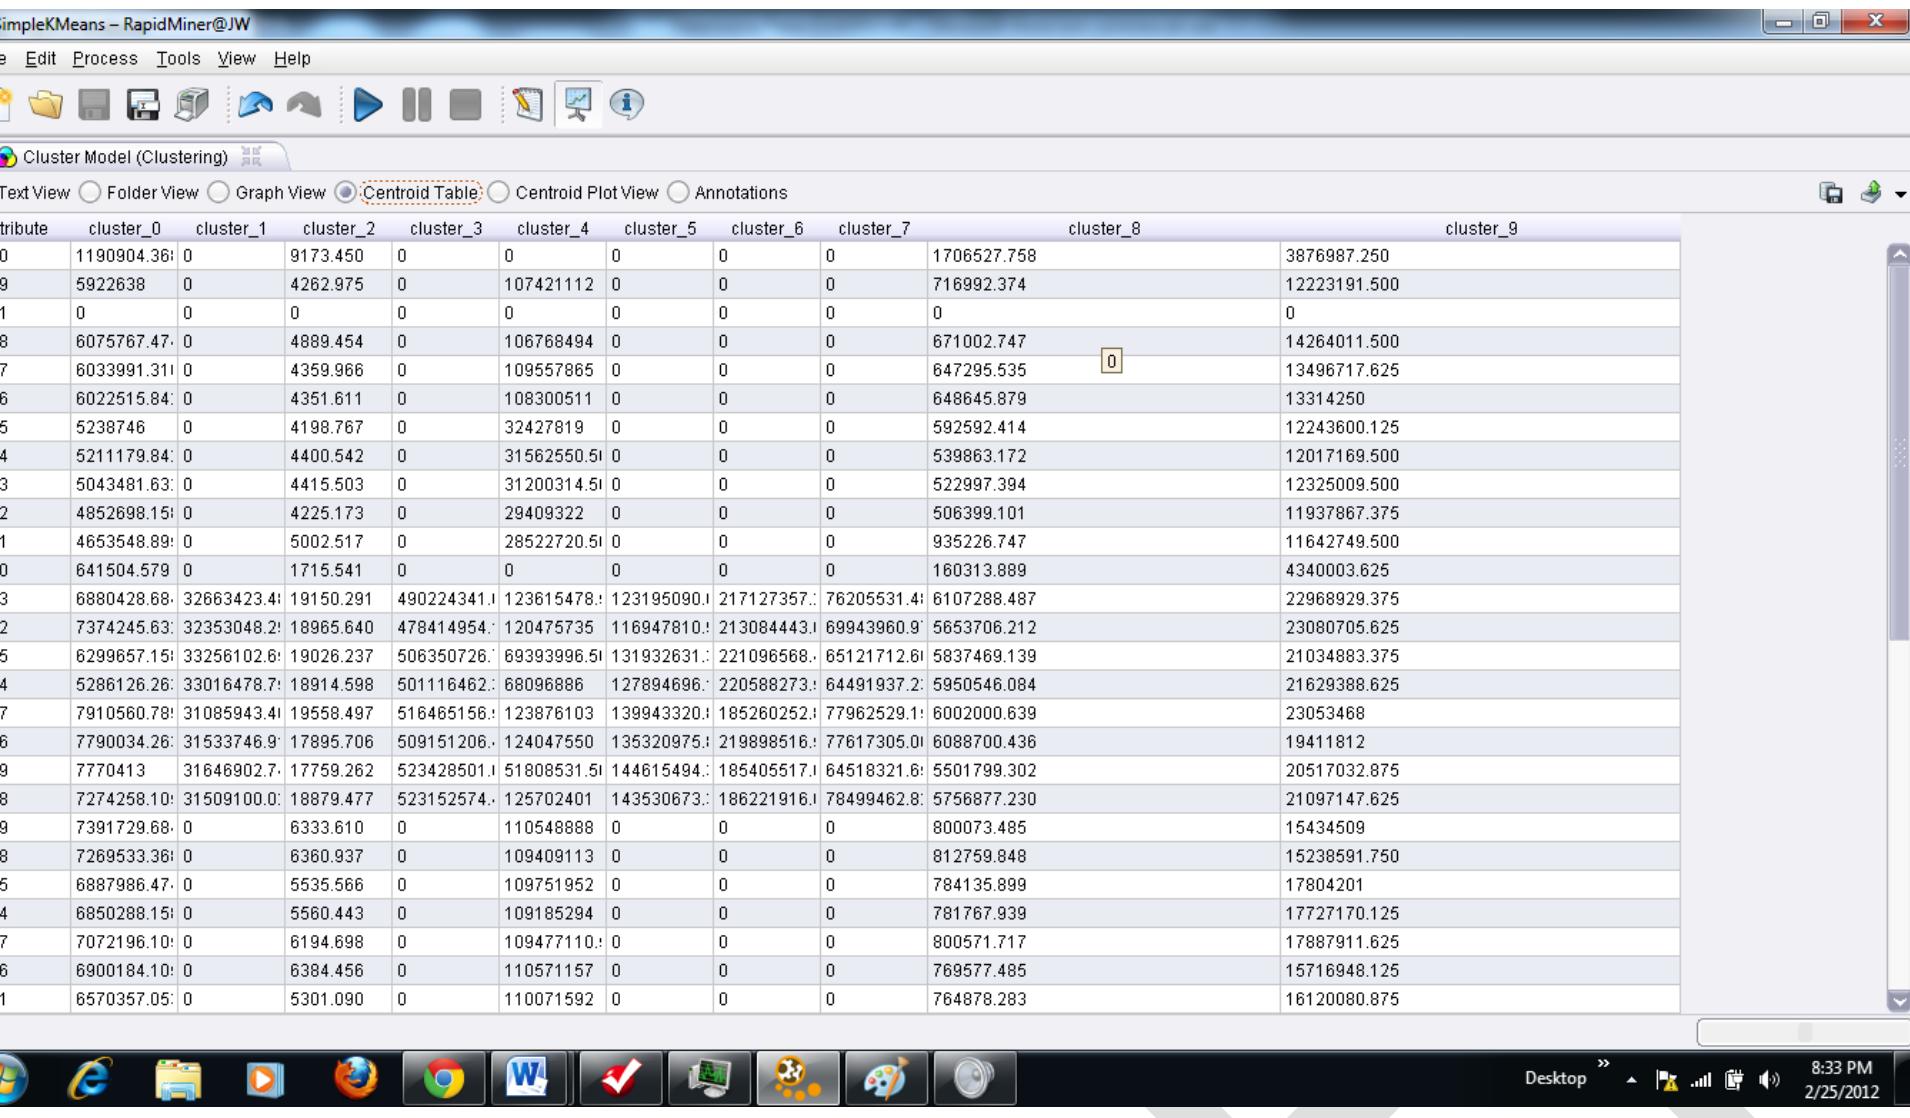Run the process with the Play button

(366, 104)
